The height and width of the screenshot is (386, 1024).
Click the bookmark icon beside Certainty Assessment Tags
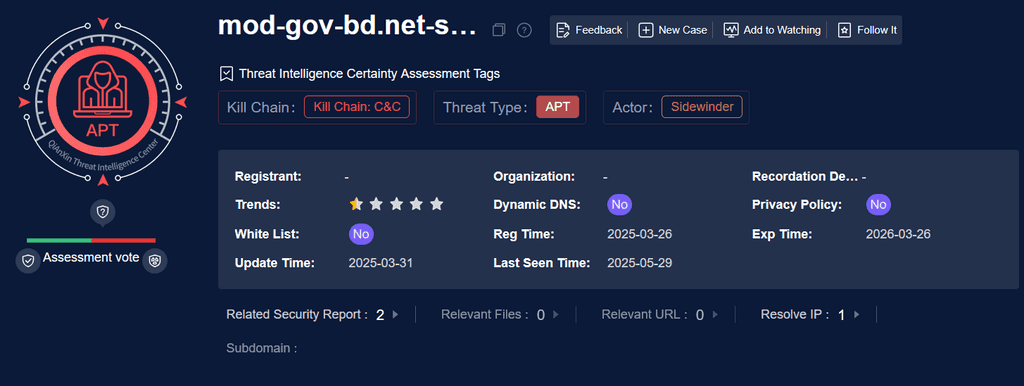pos(226,74)
